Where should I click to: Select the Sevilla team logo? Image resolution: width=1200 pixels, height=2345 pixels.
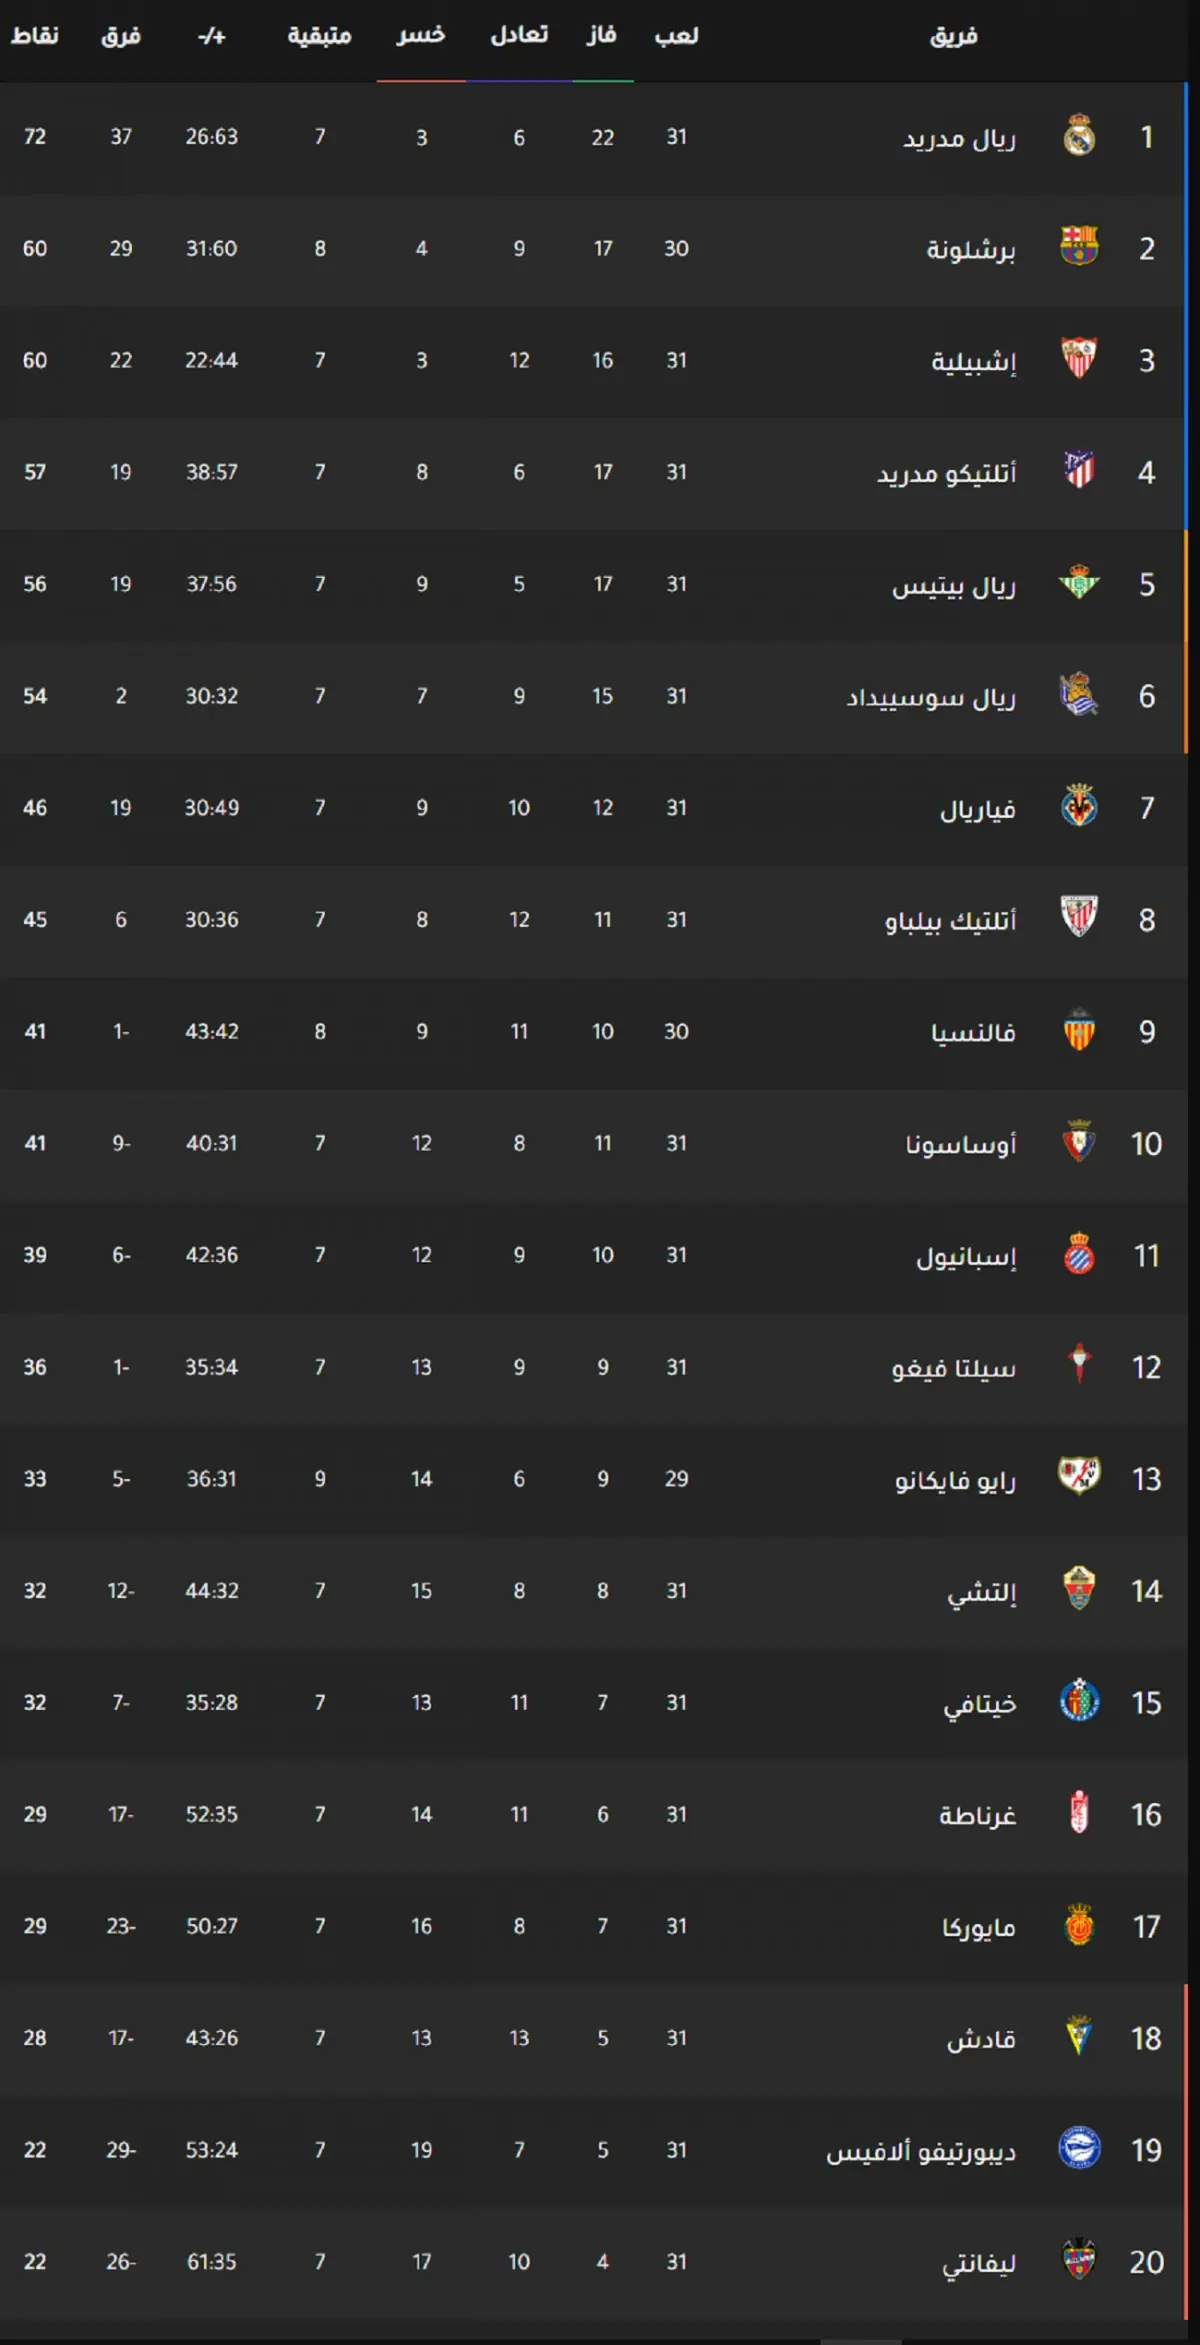(1079, 359)
